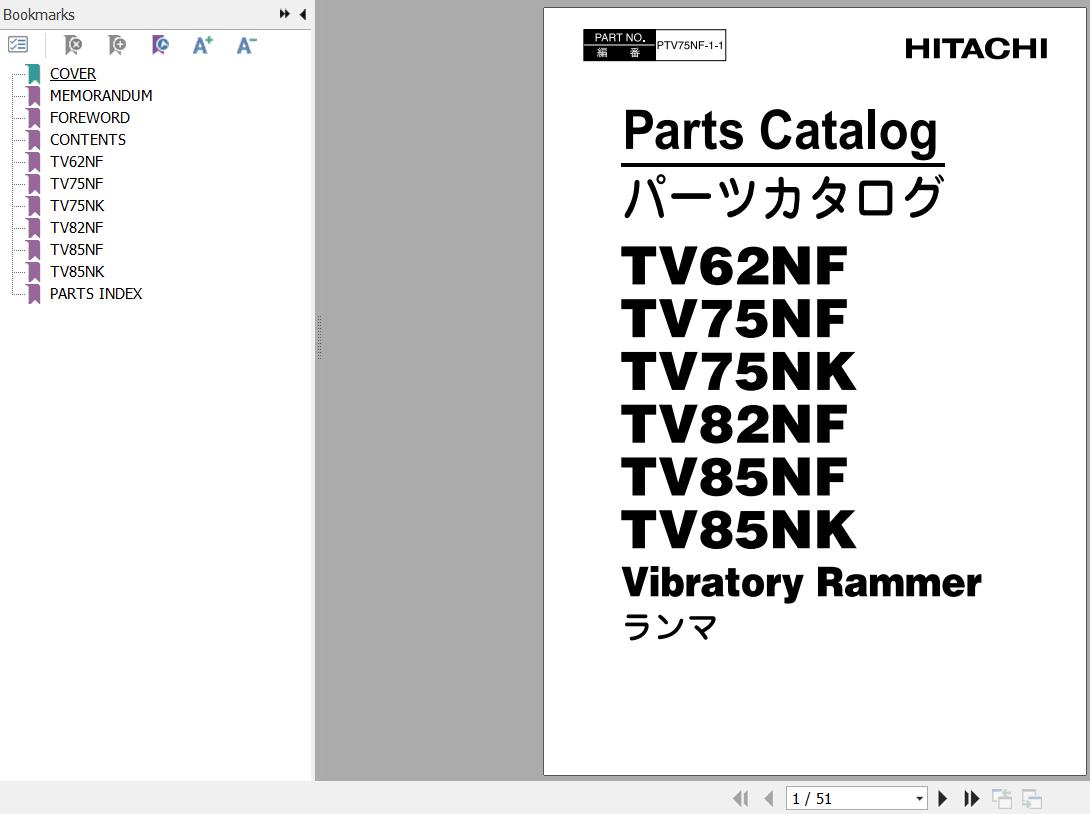
Task: Go to the first page
Action: (x=741, y=799)
